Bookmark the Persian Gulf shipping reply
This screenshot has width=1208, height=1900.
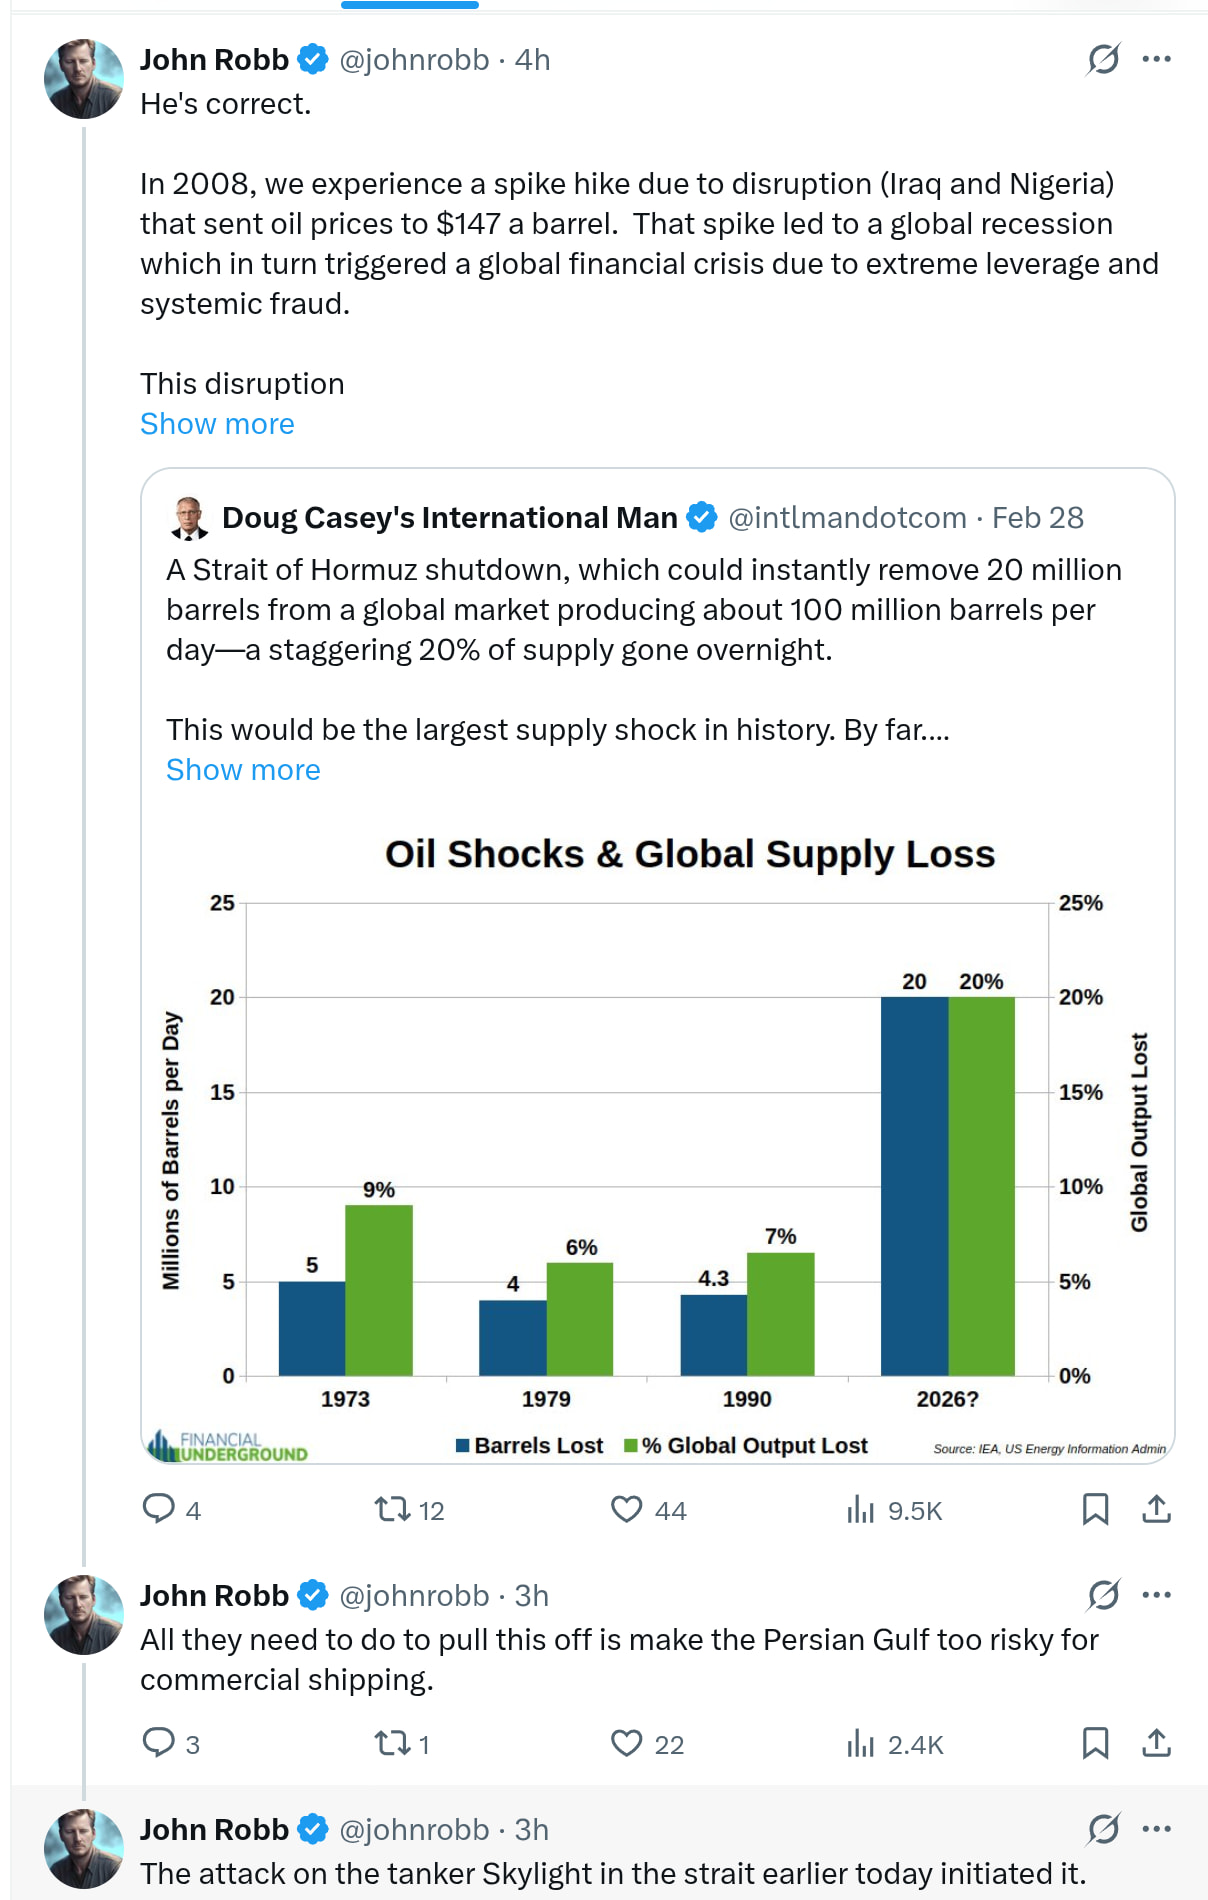[1095, 1743]
